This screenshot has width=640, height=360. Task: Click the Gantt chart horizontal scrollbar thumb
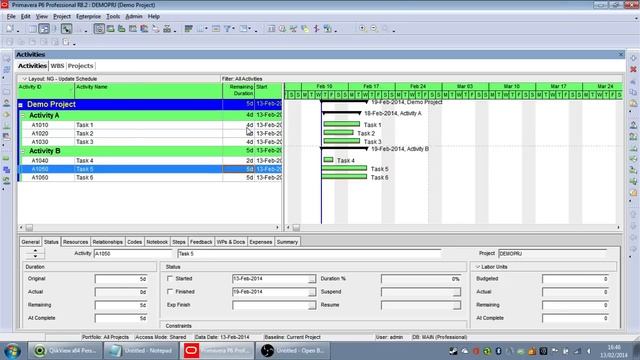click(x=296, y=228)
